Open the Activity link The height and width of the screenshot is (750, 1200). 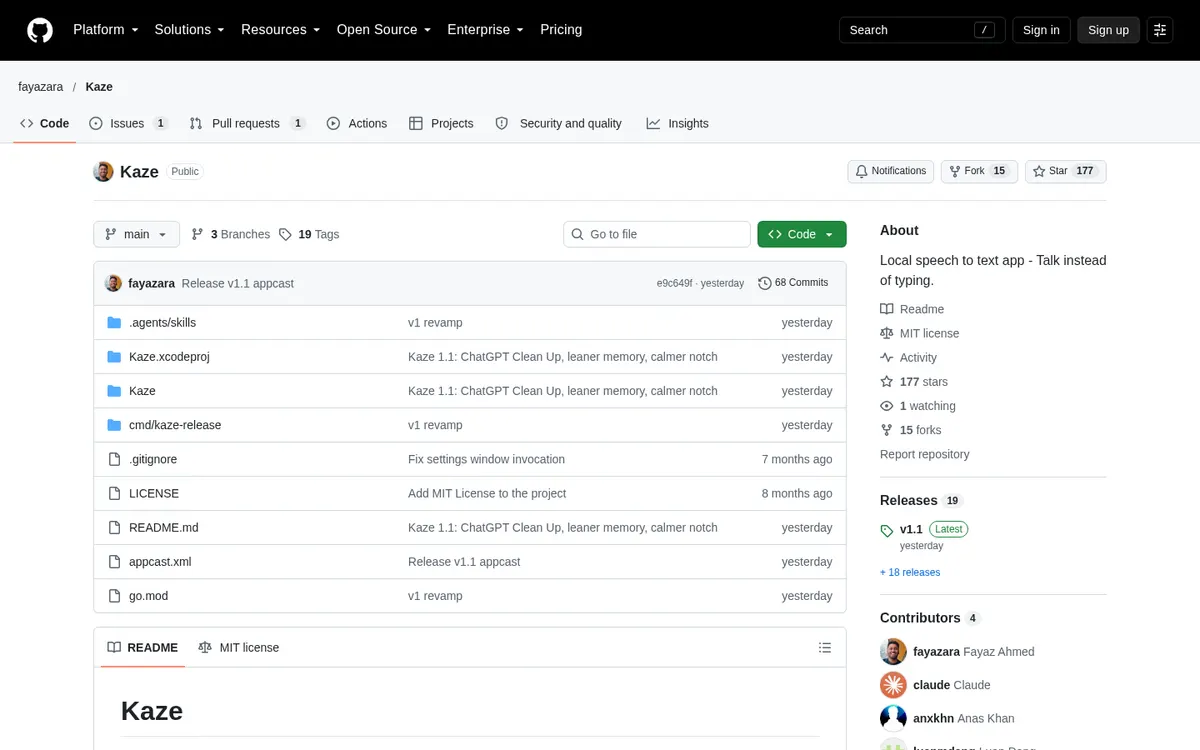click(909, 358)
